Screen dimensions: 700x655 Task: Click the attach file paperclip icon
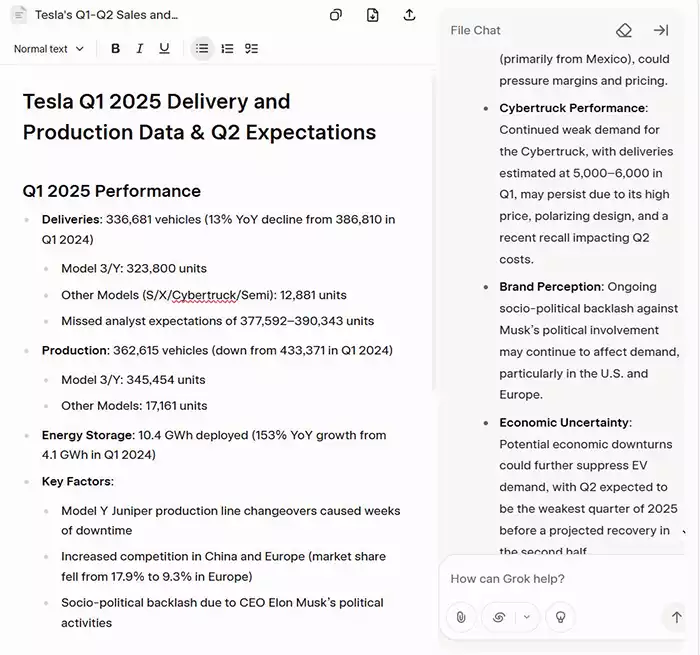461,617
